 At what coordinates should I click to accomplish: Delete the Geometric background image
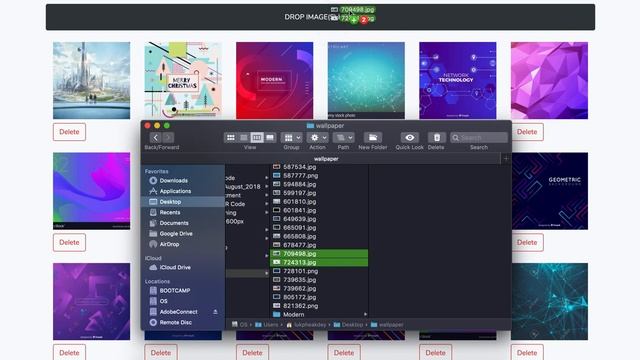pyautogui.click(x=527, y=242)
